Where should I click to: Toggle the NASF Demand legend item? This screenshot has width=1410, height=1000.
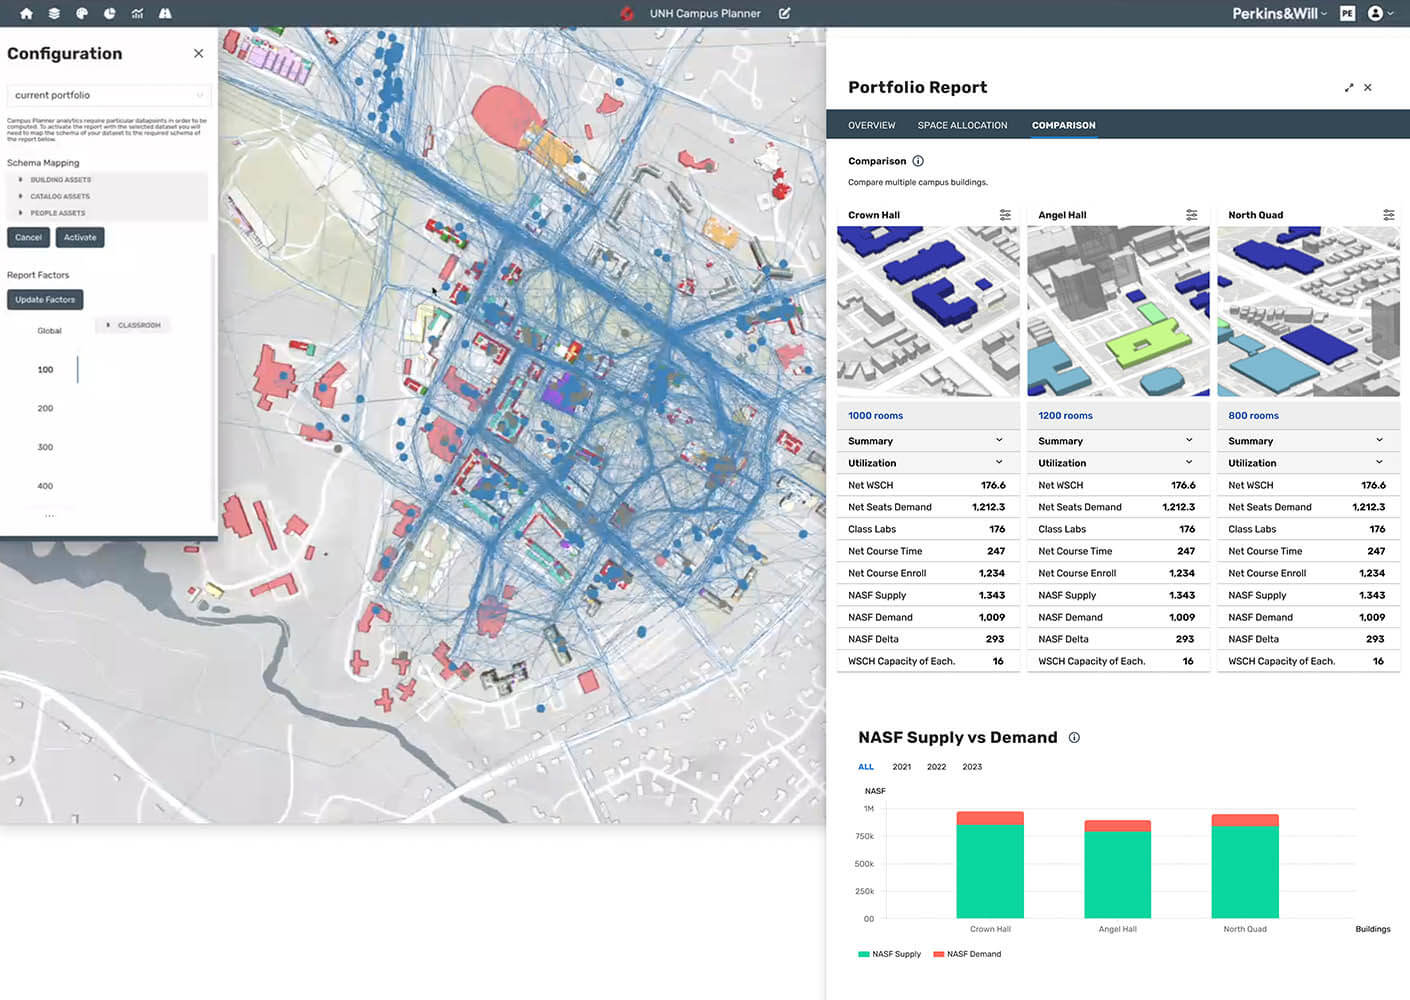967,954
